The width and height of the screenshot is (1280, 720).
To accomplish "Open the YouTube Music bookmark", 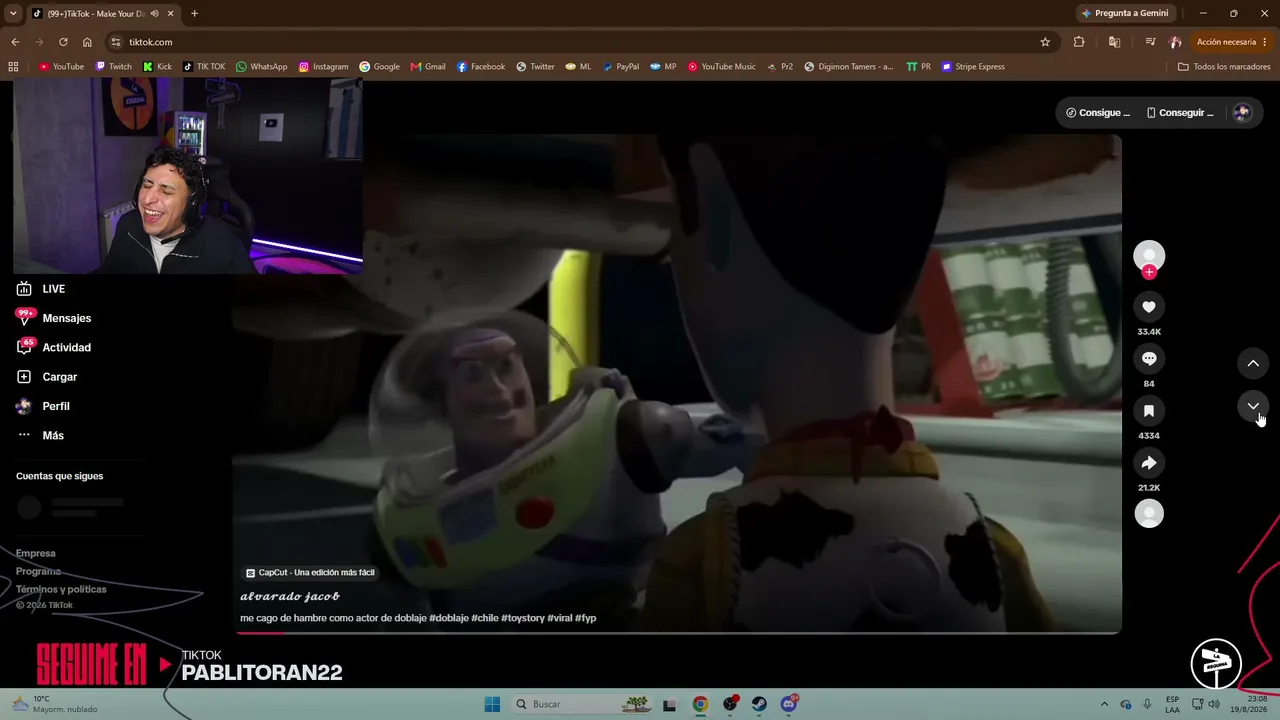I will [721, 67].
